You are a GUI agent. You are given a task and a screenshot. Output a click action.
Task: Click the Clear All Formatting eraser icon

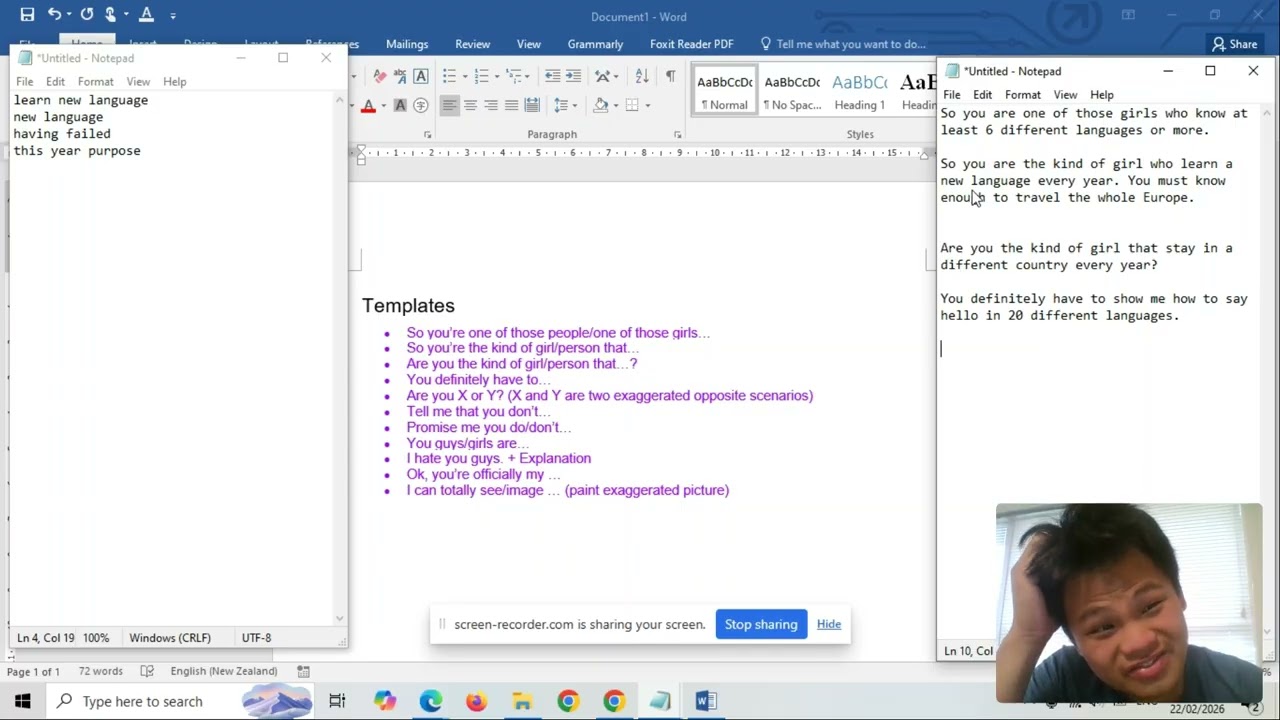(380, 76)
